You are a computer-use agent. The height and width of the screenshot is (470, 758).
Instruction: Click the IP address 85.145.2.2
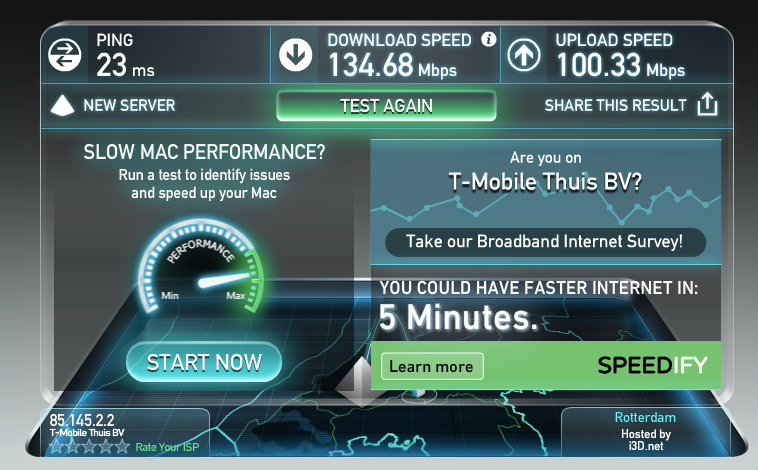[x=82, y=420]
